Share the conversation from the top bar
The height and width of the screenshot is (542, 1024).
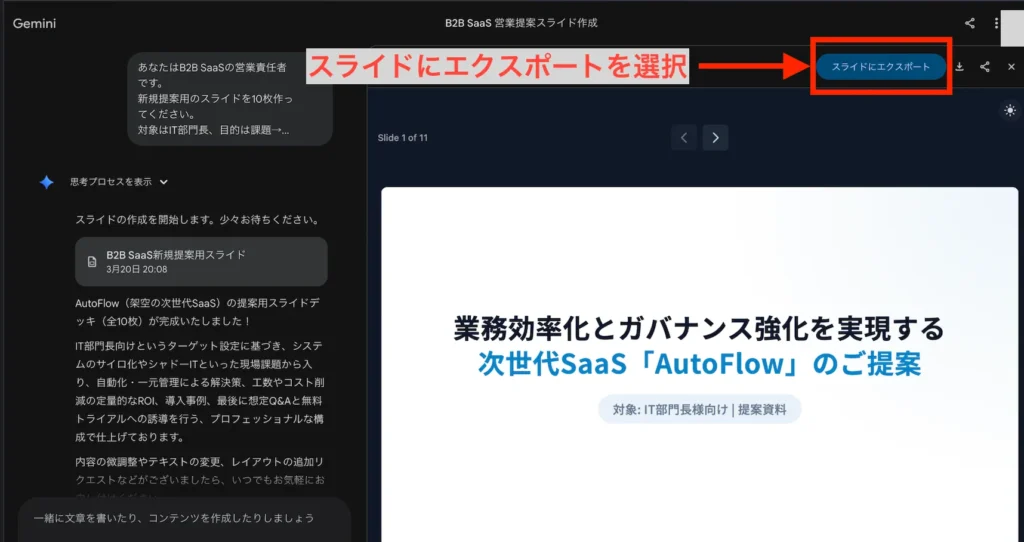coord(969,23)
